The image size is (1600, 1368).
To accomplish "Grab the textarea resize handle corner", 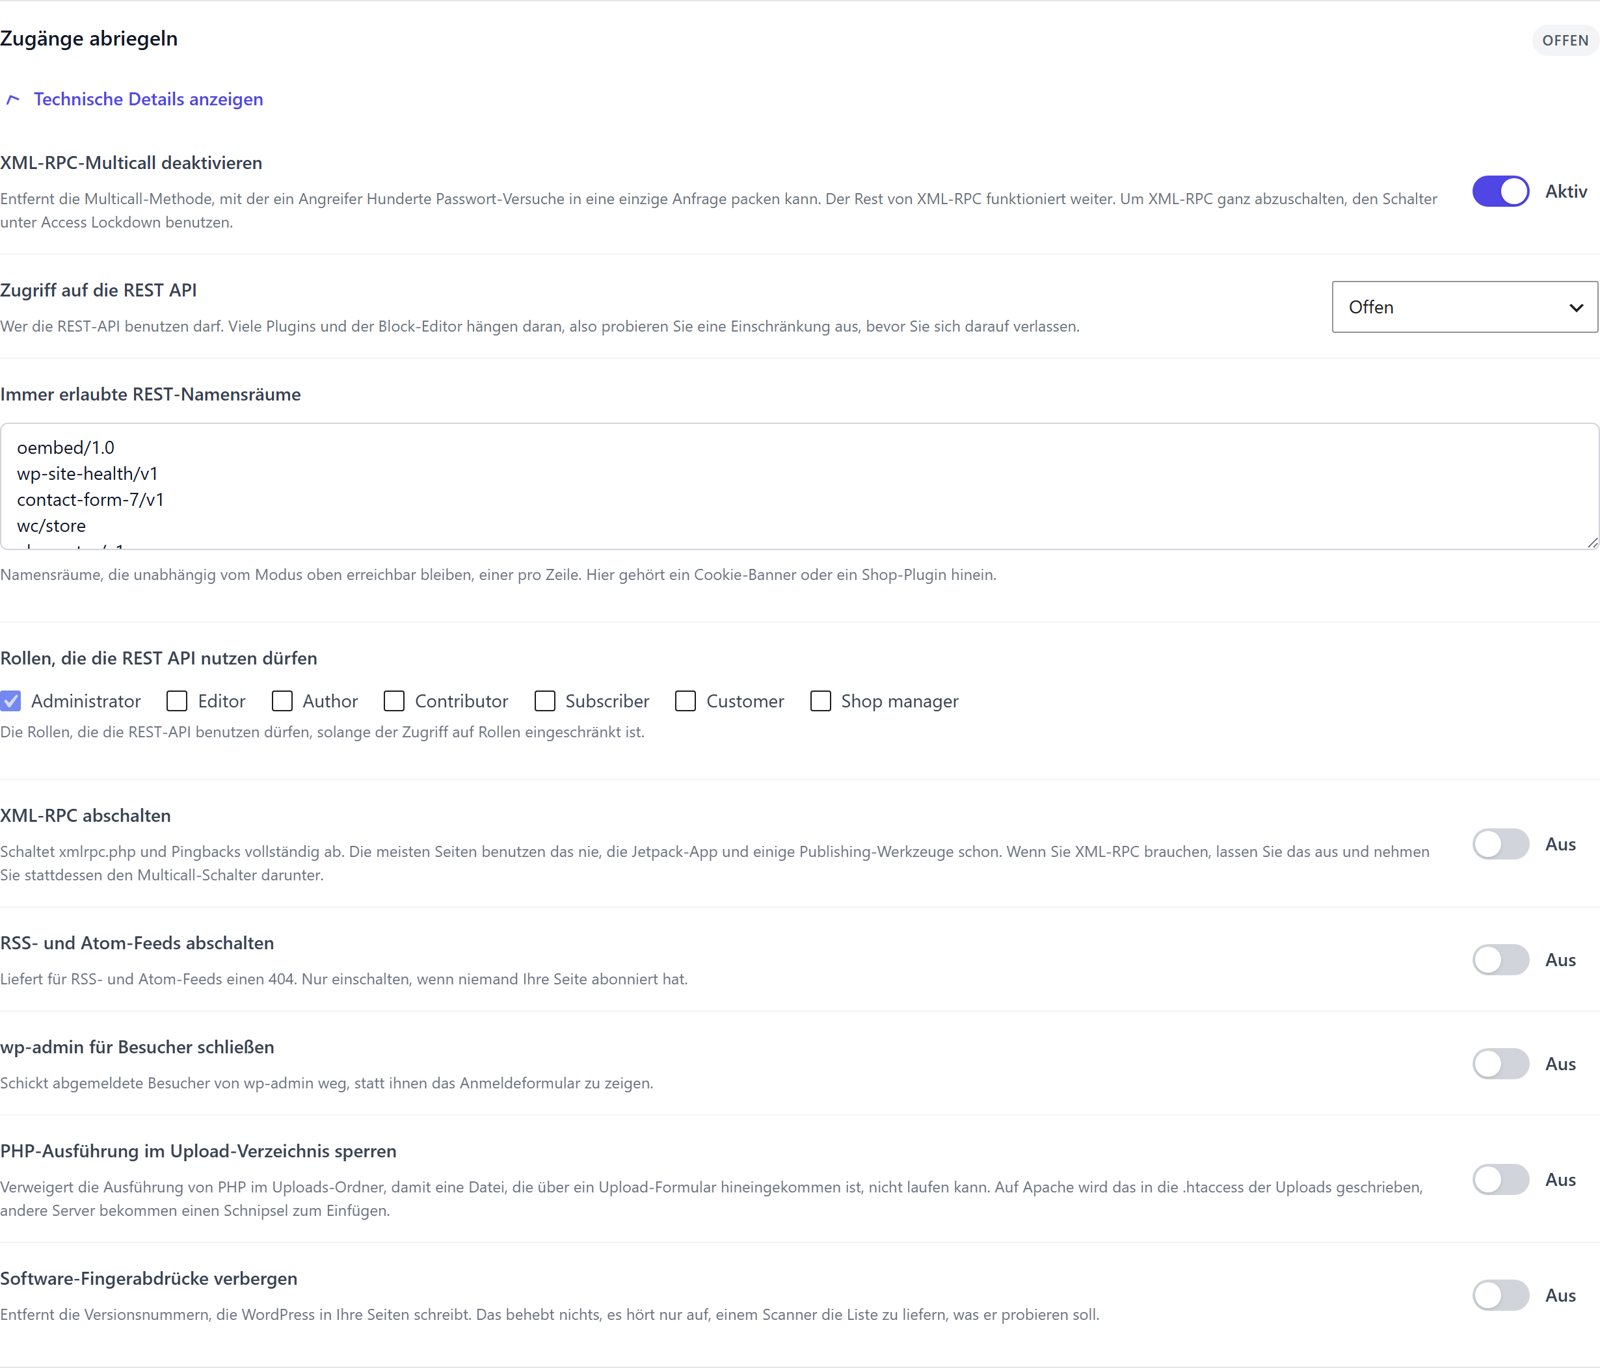I will click(x=1592, y=542).
